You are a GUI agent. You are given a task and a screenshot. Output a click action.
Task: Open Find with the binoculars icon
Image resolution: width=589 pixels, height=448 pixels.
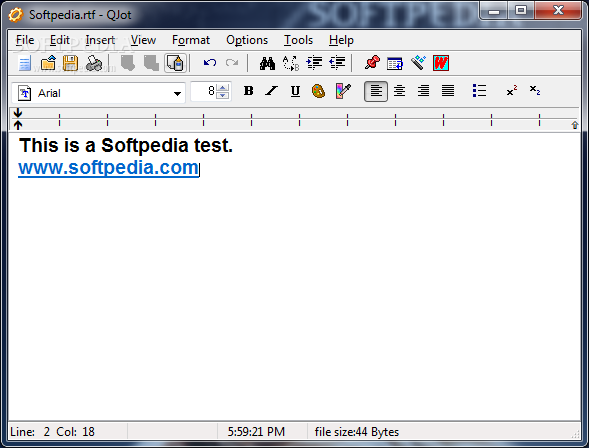coord(267,63)
